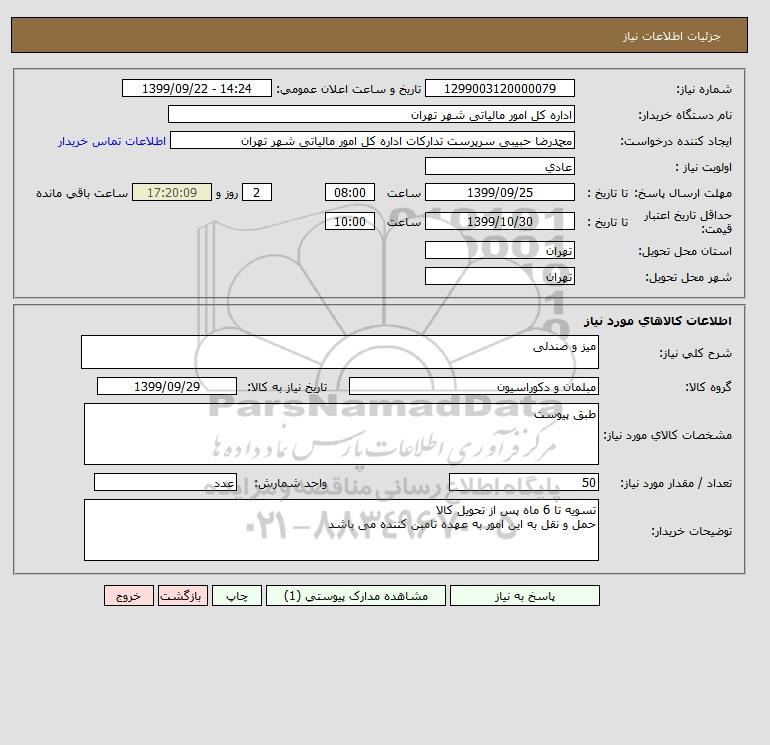Image resolution: width=770 pixels, height=745 pixels.
Task: Click label ایجاد کننده درخواست
Action: pyautogui.click(x=676, y=141)
